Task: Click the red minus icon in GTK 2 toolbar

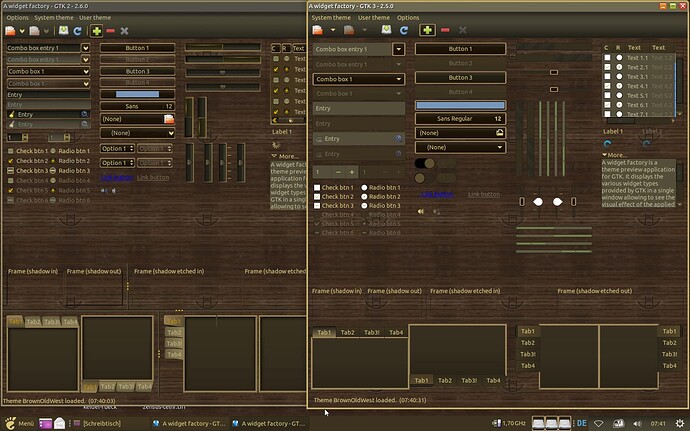Action: coord(110,31)
